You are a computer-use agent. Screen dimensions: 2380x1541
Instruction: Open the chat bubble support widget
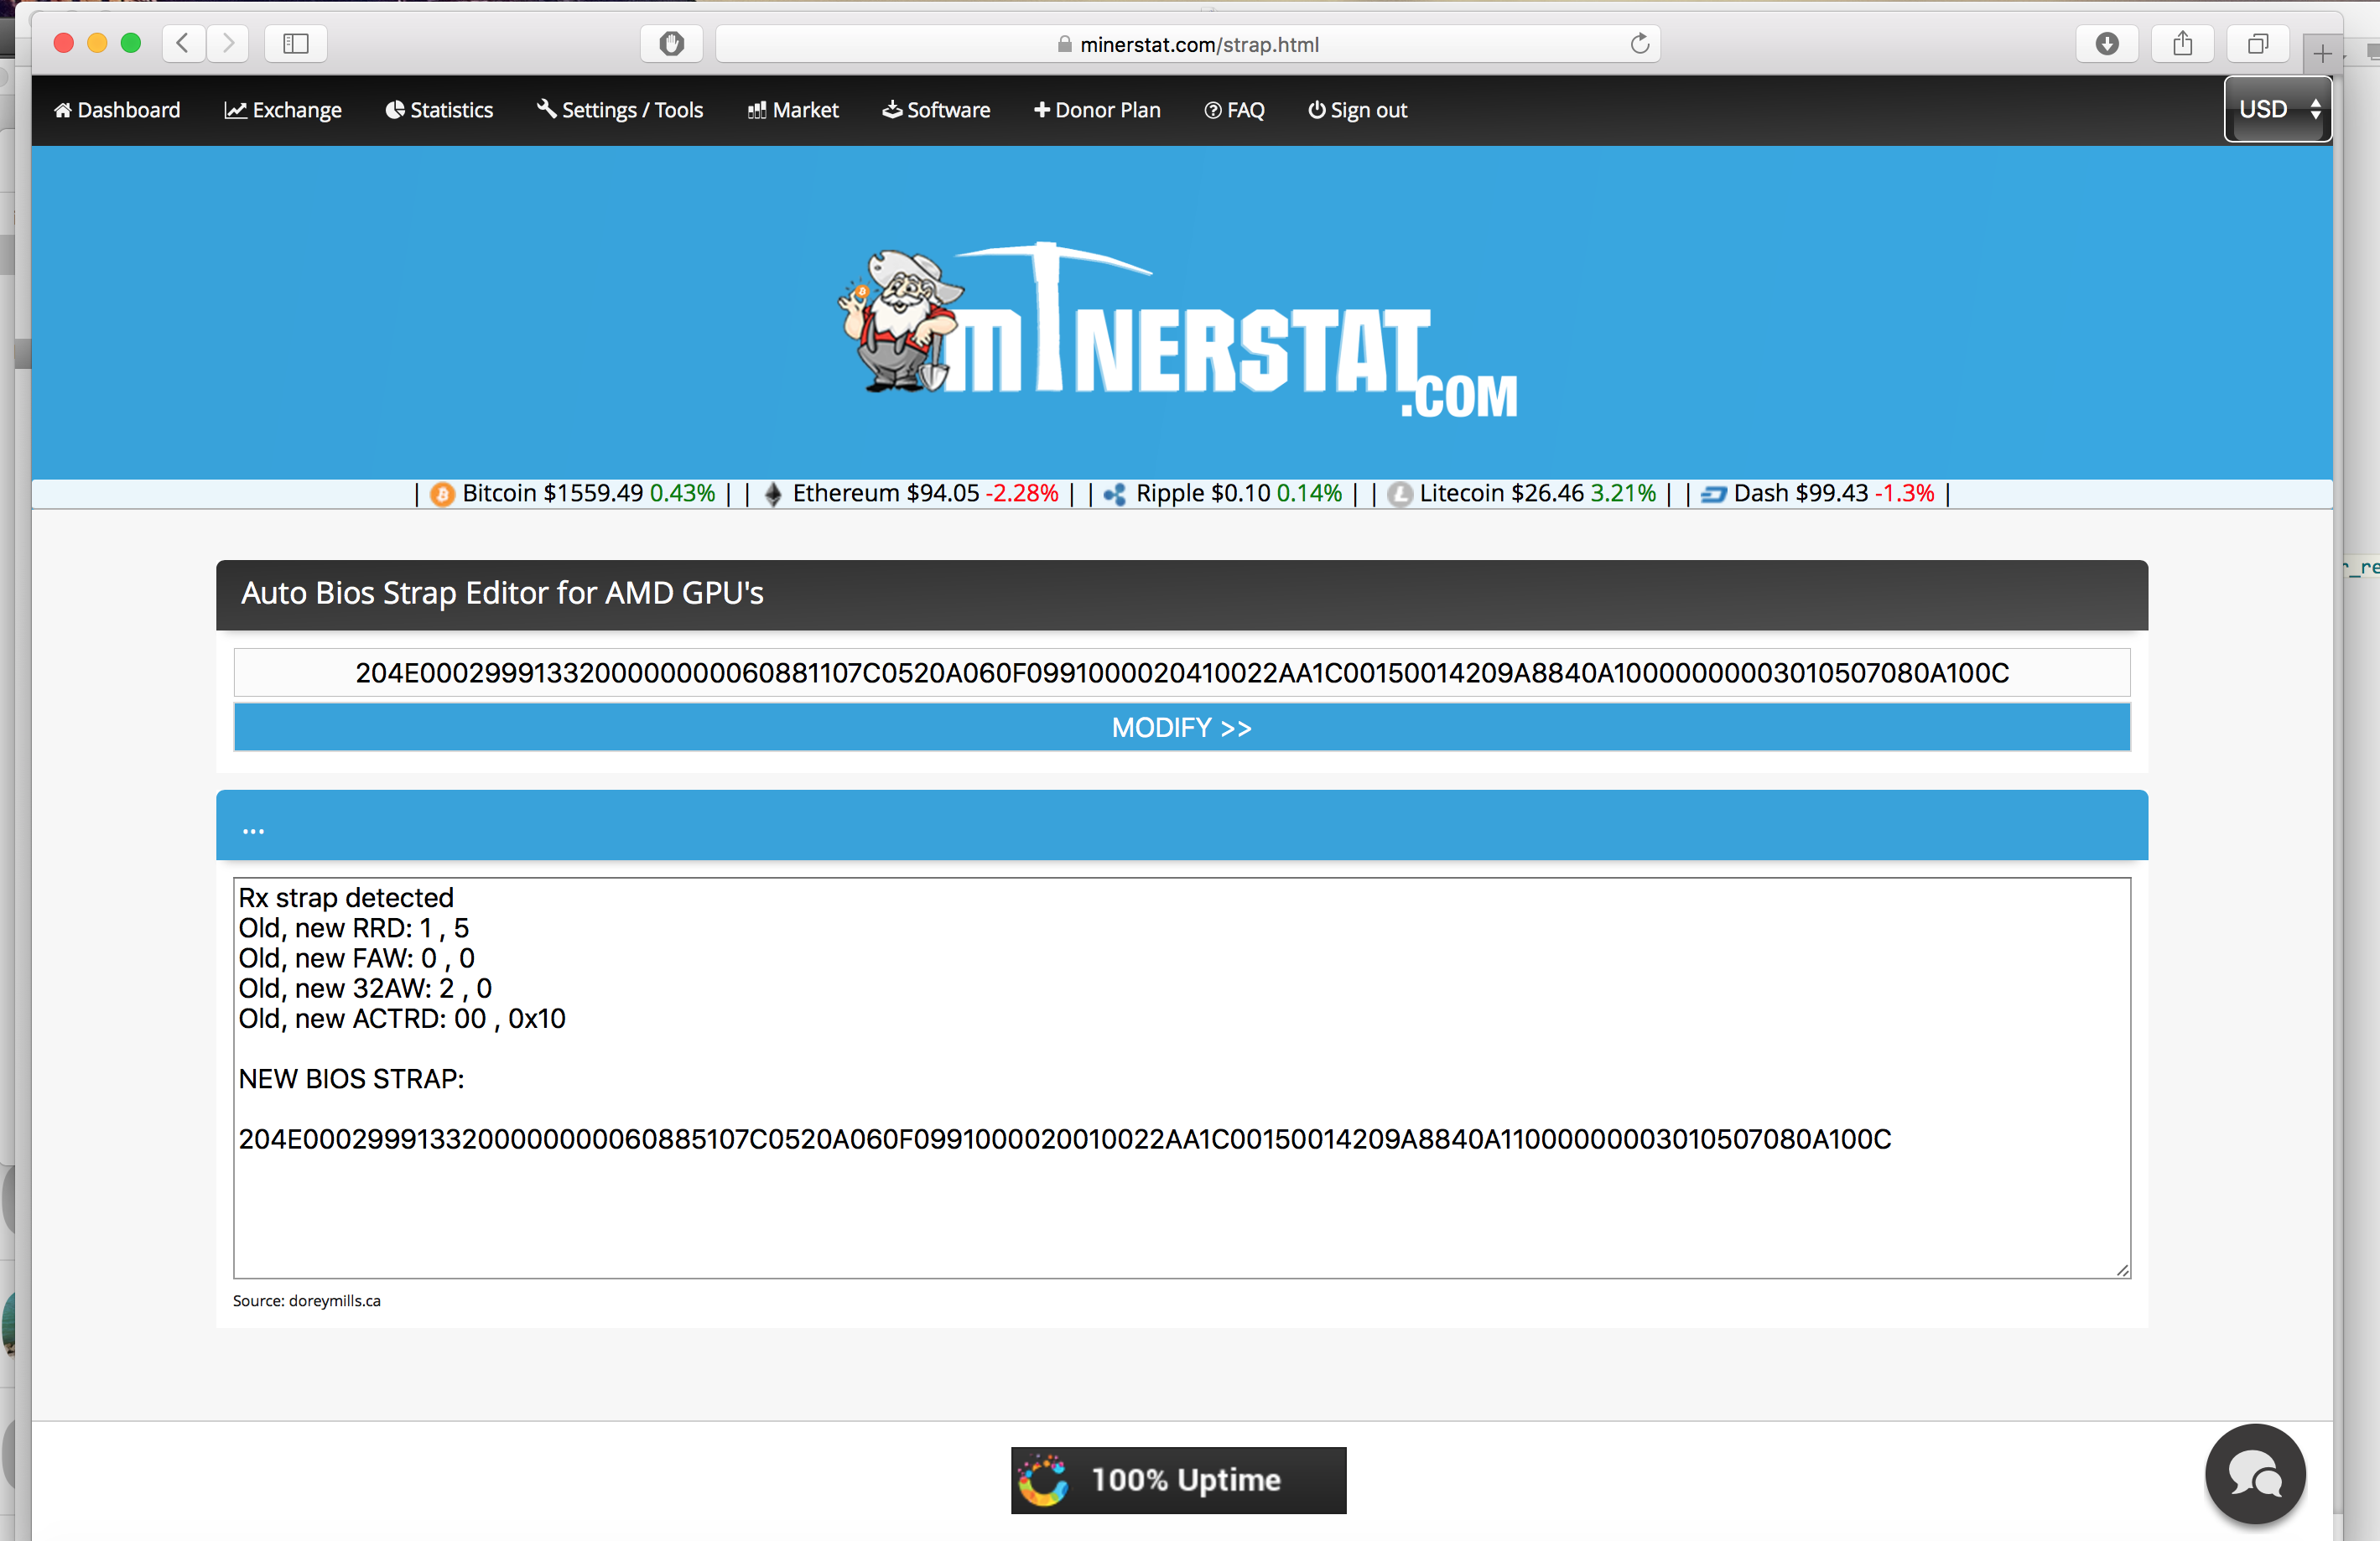click(x=2255, y=1474)
